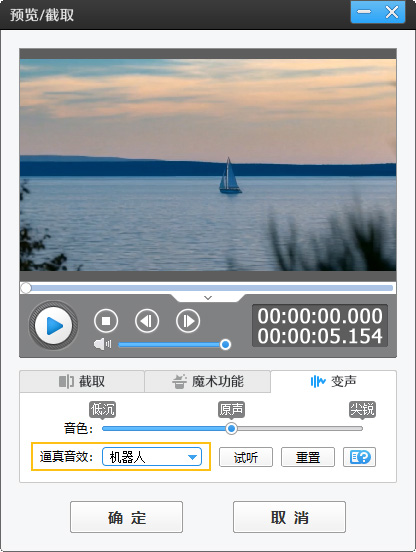
Task: Switch to the 魔术功能 tab
Action: tap(207, 381)
